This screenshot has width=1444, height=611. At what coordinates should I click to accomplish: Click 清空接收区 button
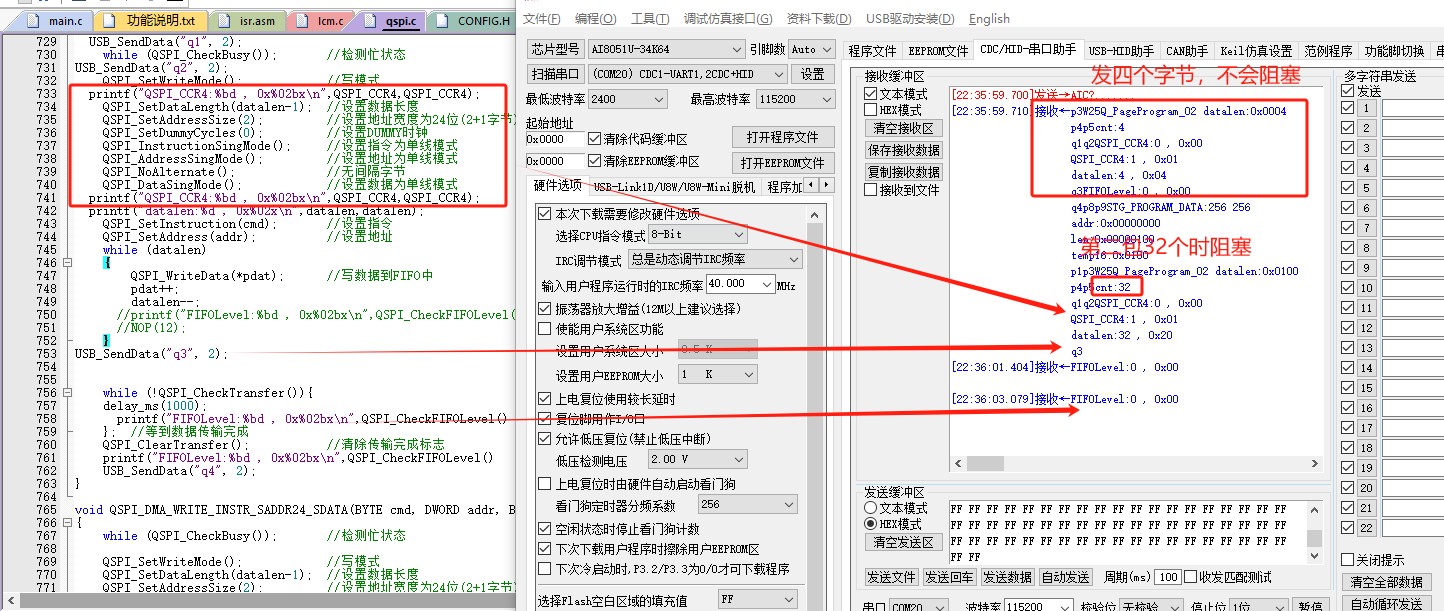point(903,129)
